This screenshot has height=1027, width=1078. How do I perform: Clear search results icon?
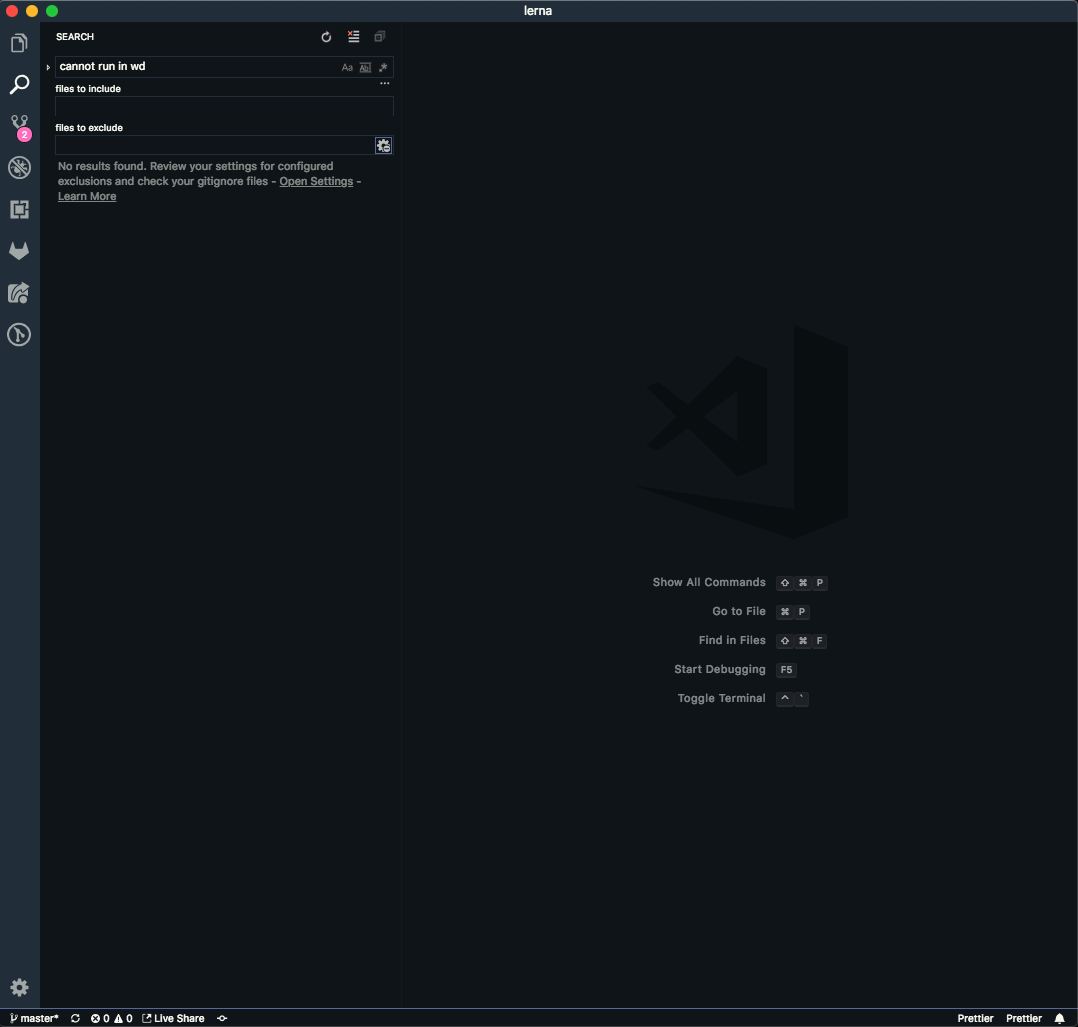pyautogui.click(x=353, y=37)
